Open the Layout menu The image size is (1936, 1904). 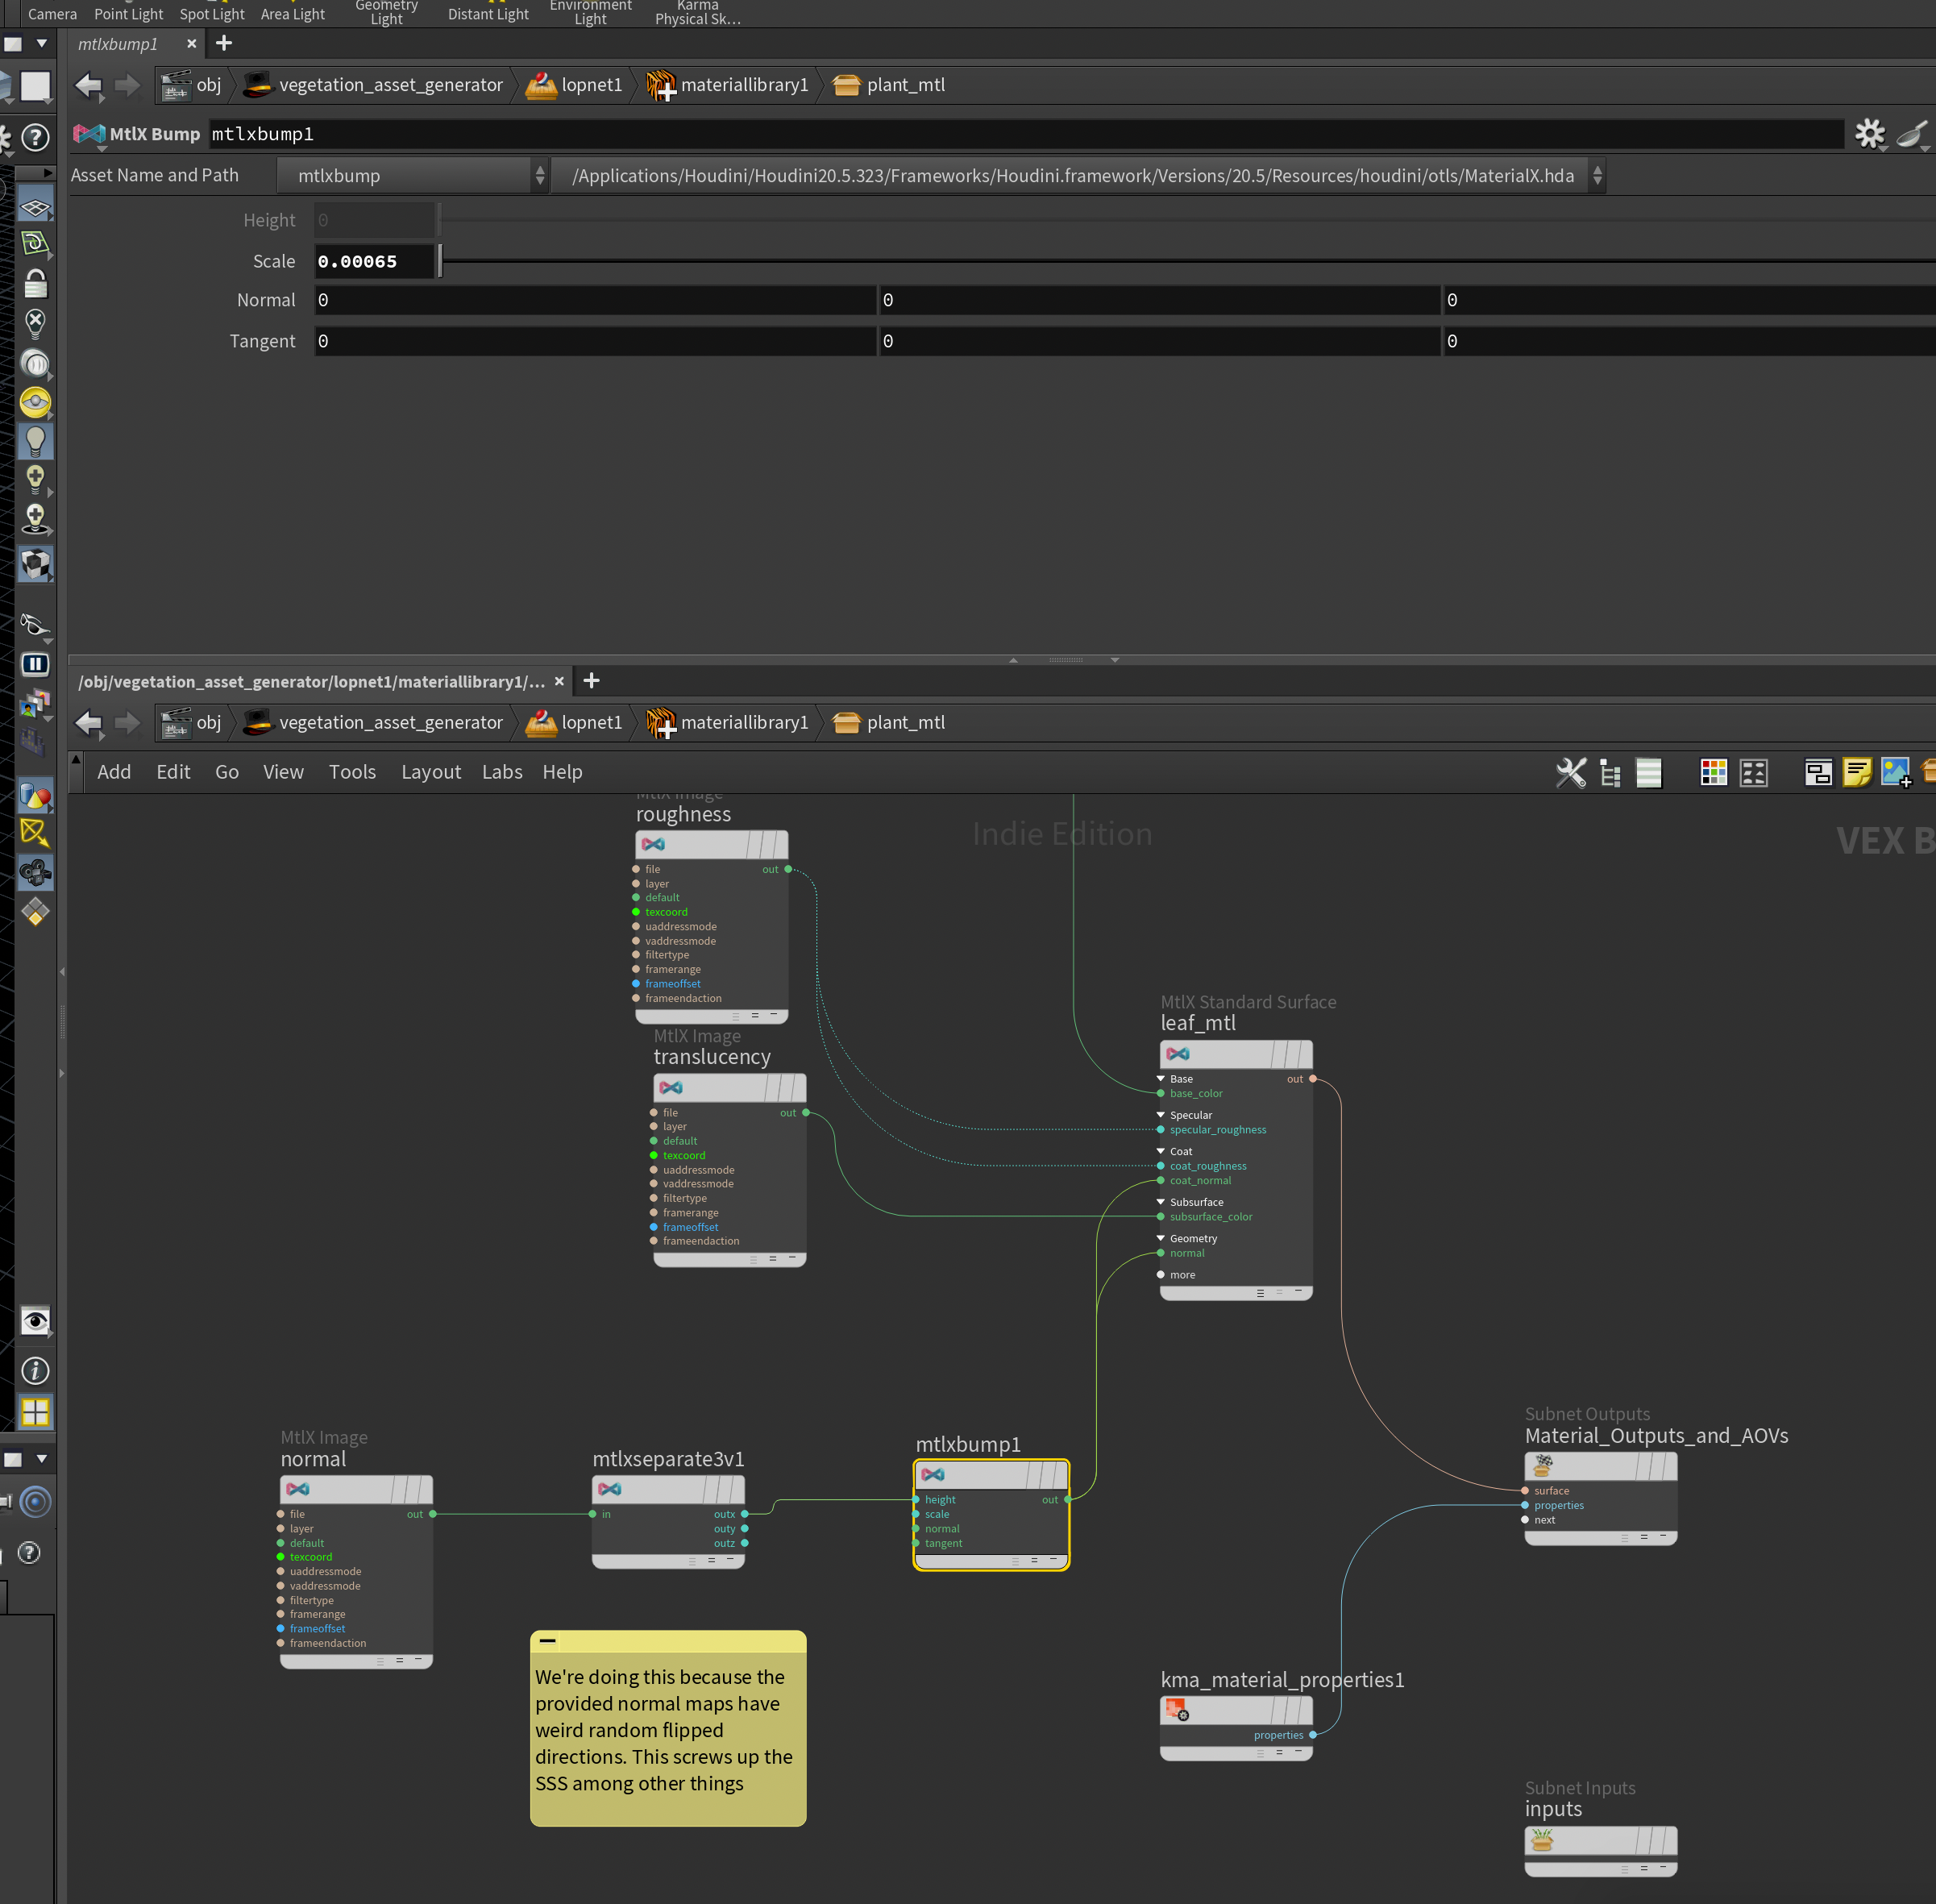tap(430, 772)
